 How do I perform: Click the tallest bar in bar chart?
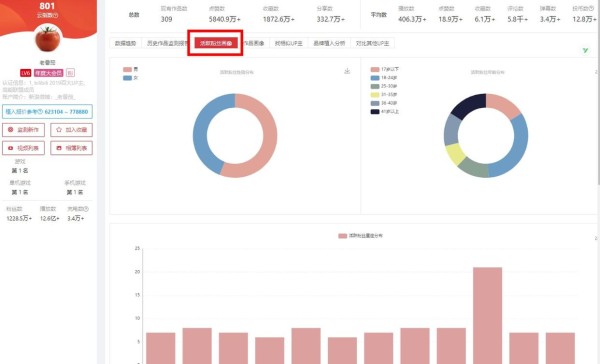coord(488,315)
